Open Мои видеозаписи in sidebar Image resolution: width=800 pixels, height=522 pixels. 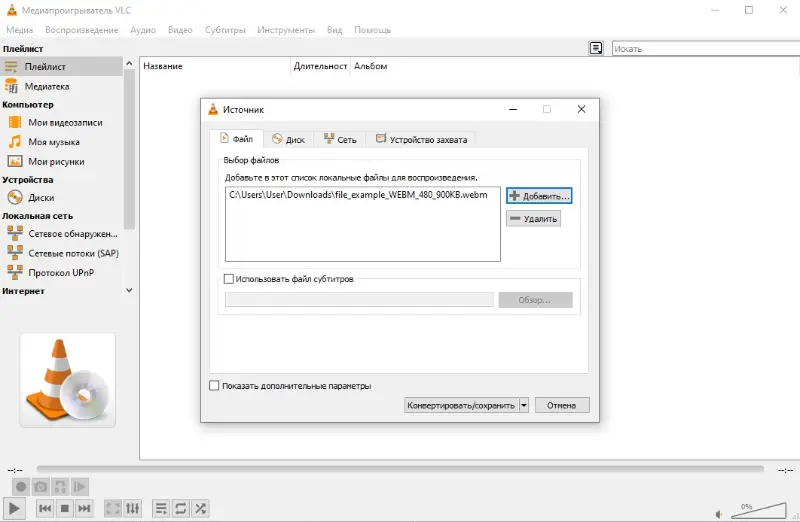61,122
